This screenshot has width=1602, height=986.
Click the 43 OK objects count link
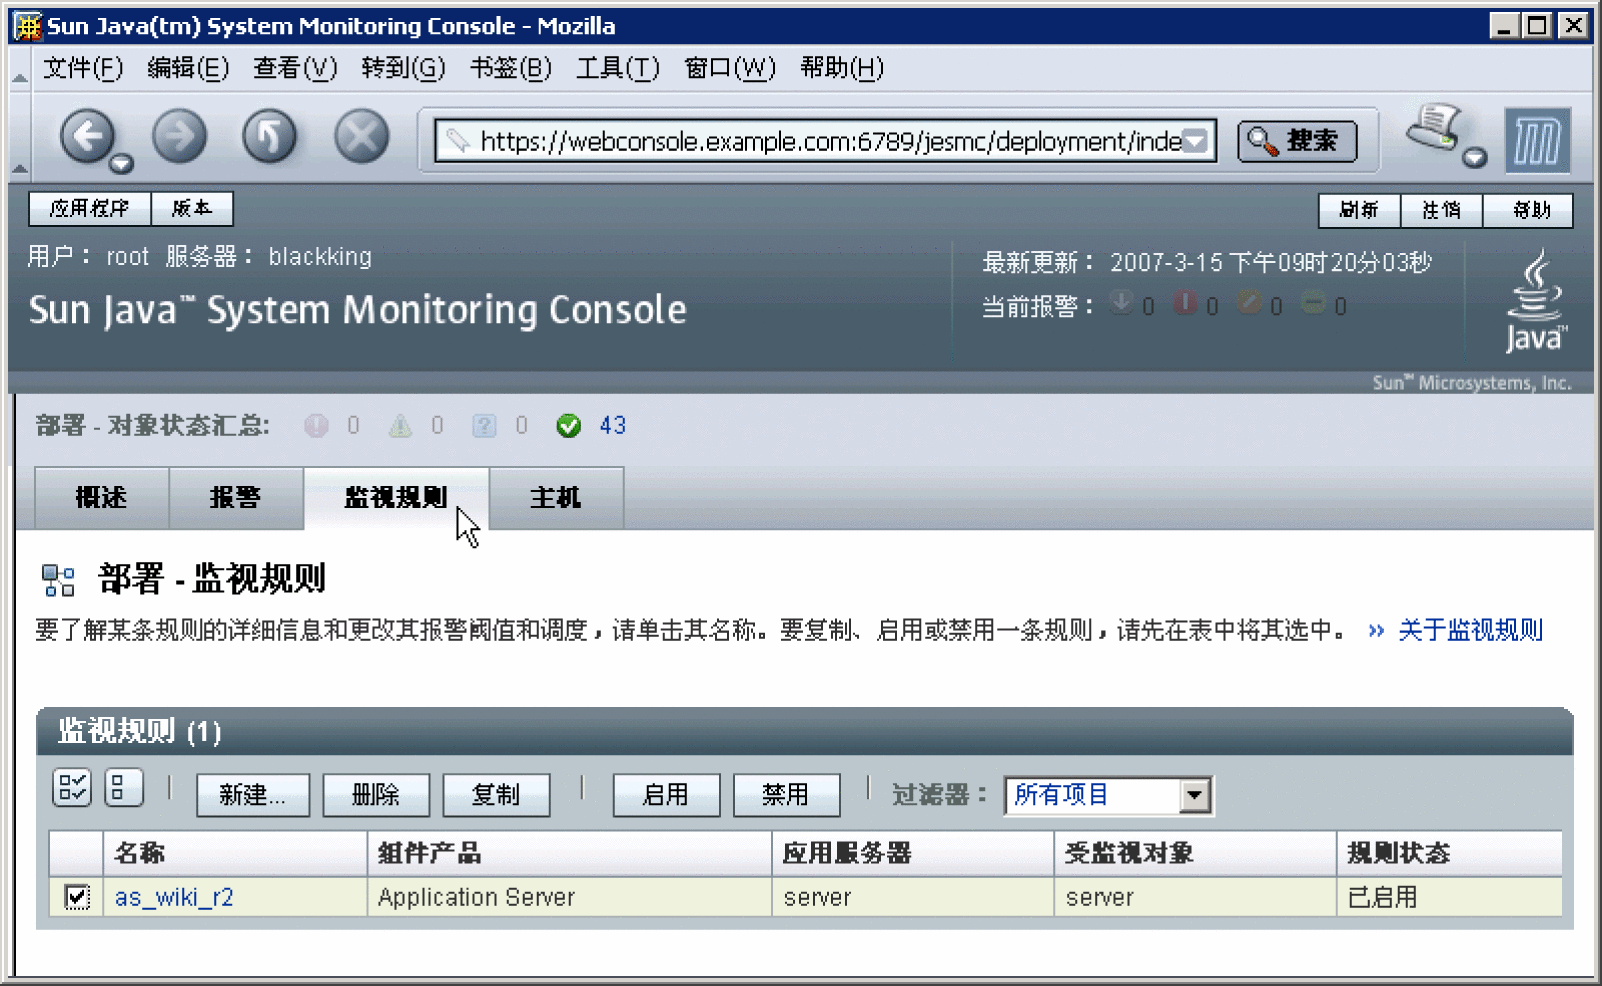point(612,426)
